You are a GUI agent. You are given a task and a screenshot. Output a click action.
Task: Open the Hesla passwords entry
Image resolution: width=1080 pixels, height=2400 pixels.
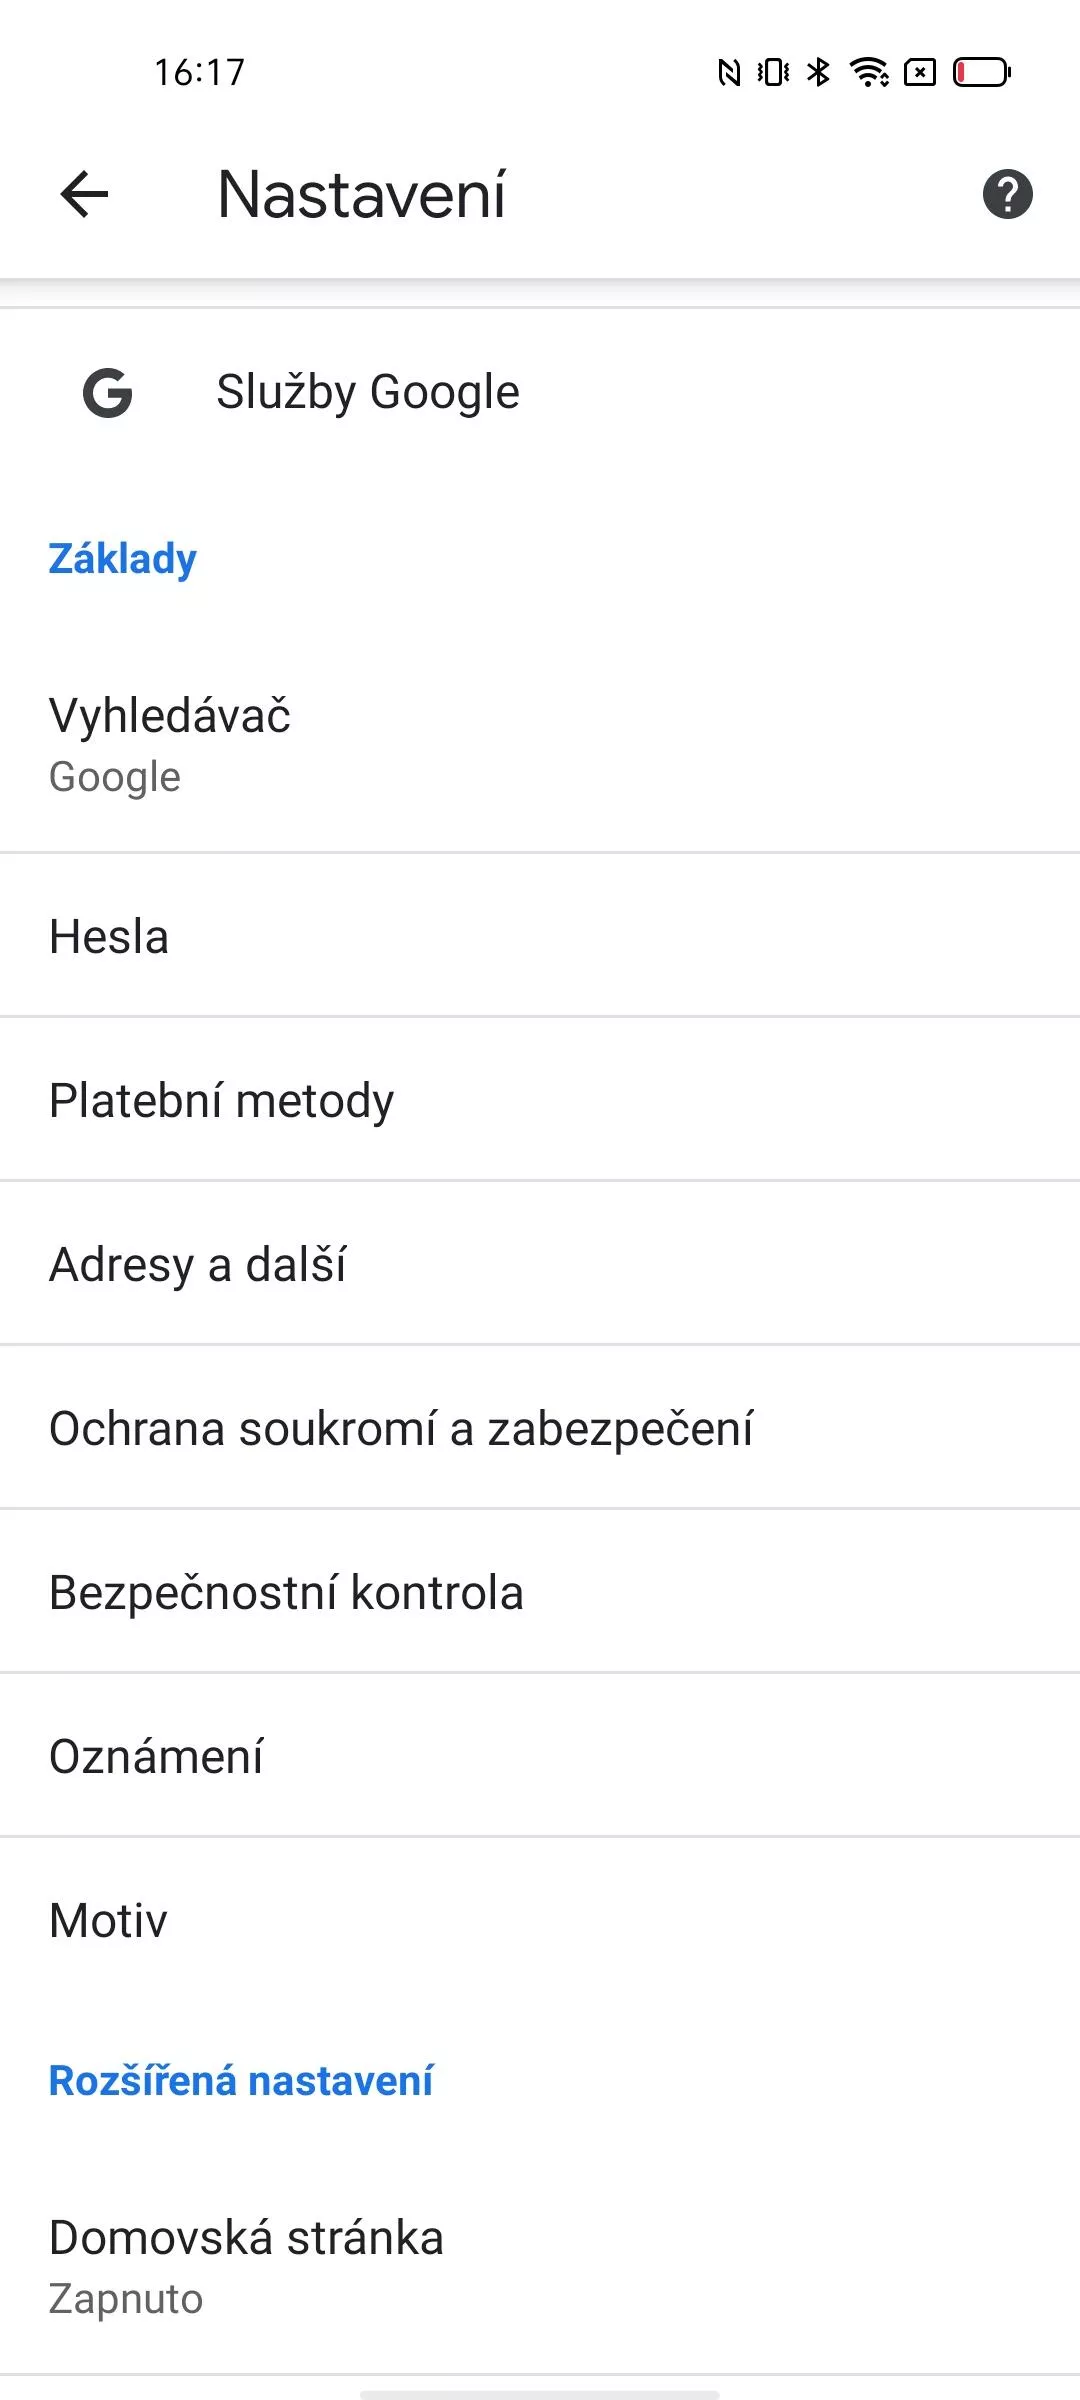pos(540,936)
